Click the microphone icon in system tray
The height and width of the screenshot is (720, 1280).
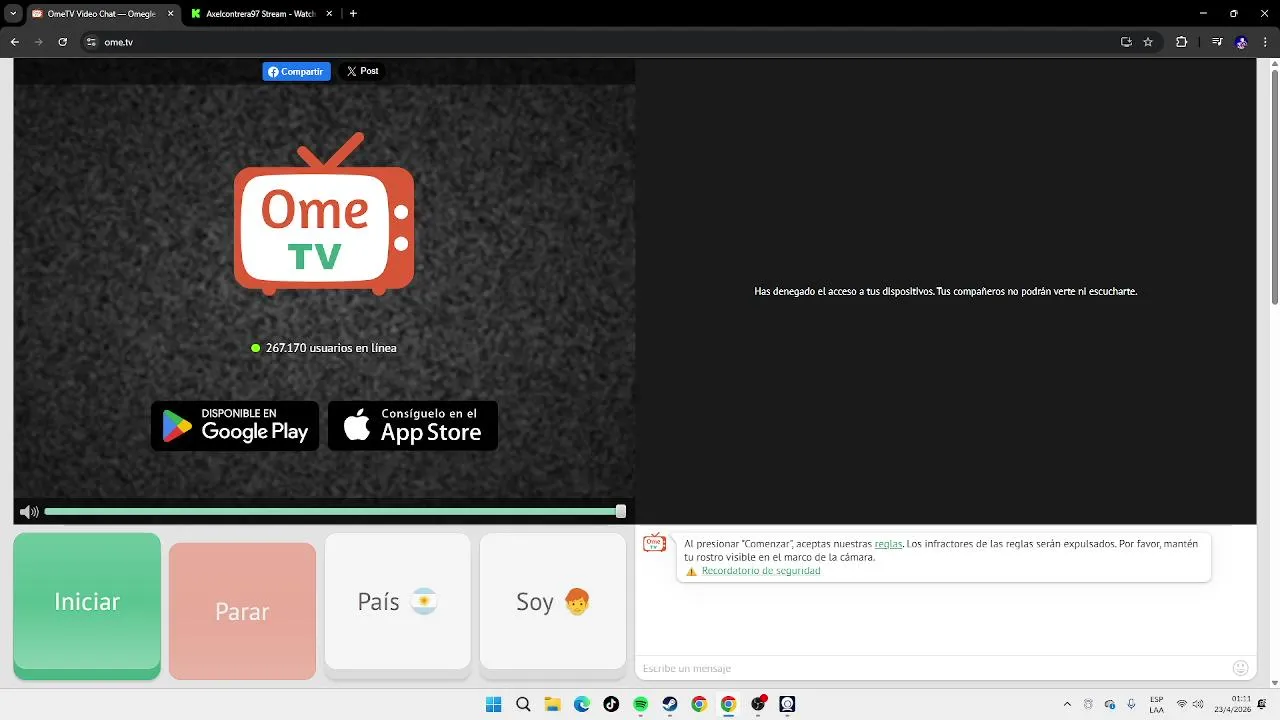point(1131,705)
